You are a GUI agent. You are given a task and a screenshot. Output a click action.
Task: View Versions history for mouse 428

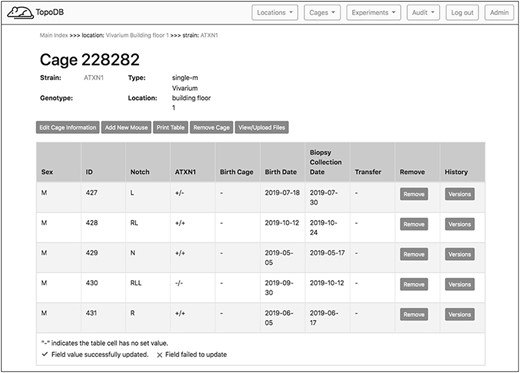460,224
